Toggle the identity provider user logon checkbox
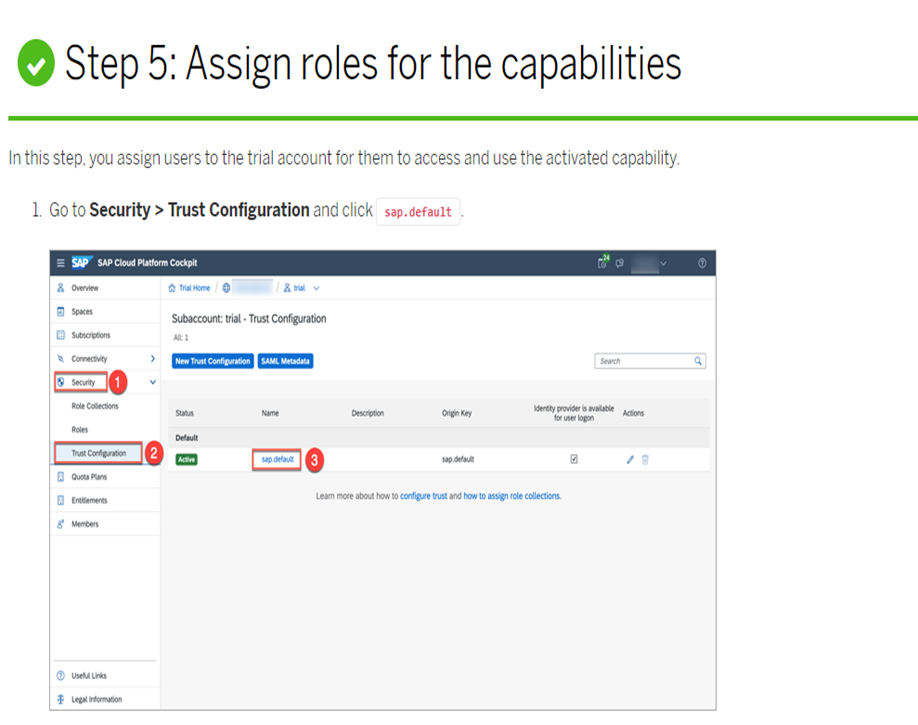The height and width of the screenshot is (725, 918). point(573,458)
